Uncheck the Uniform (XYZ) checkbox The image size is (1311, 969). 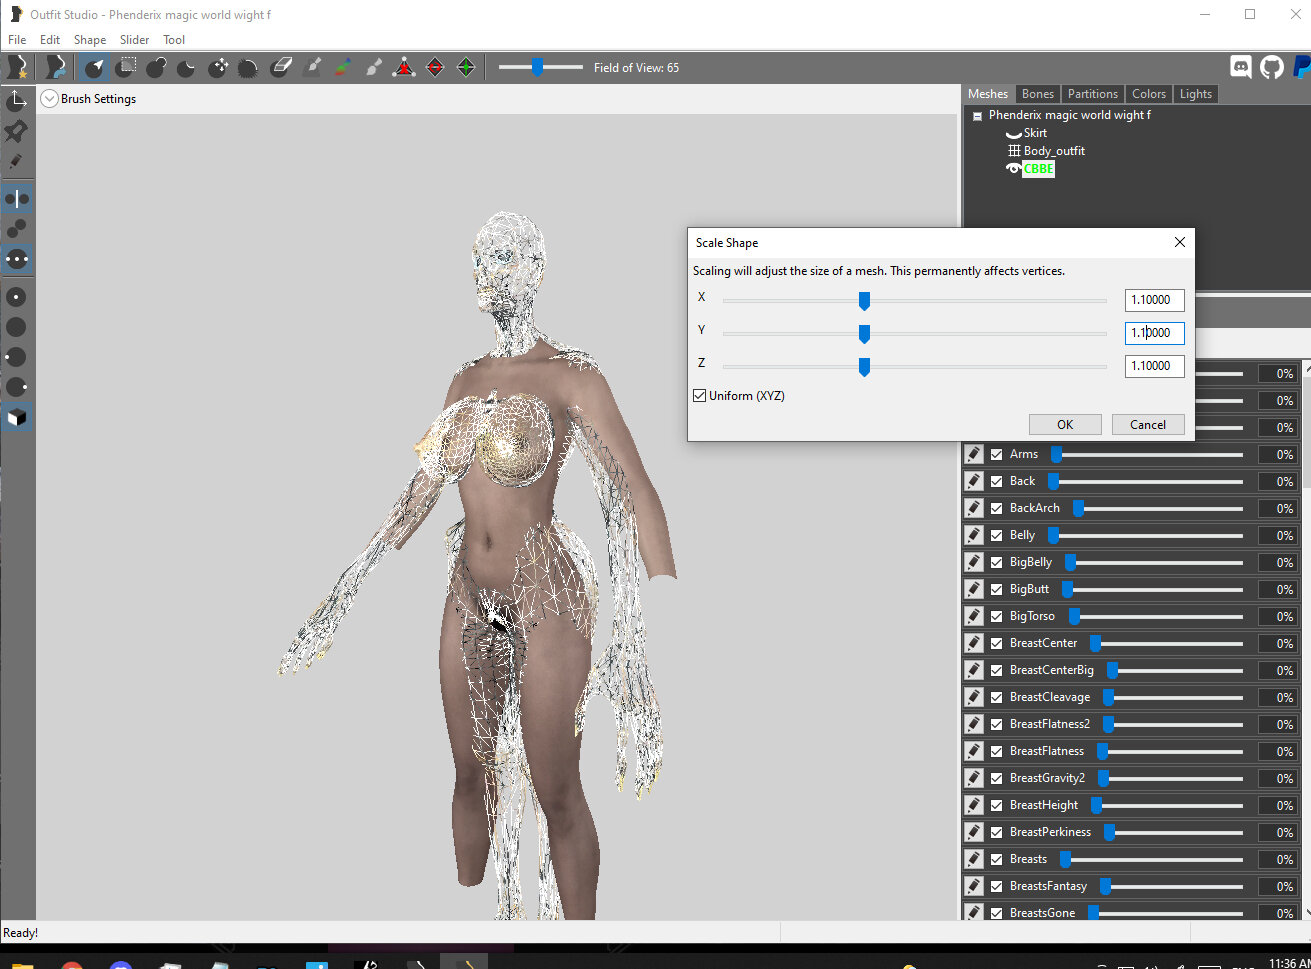[x=700, y=396]
